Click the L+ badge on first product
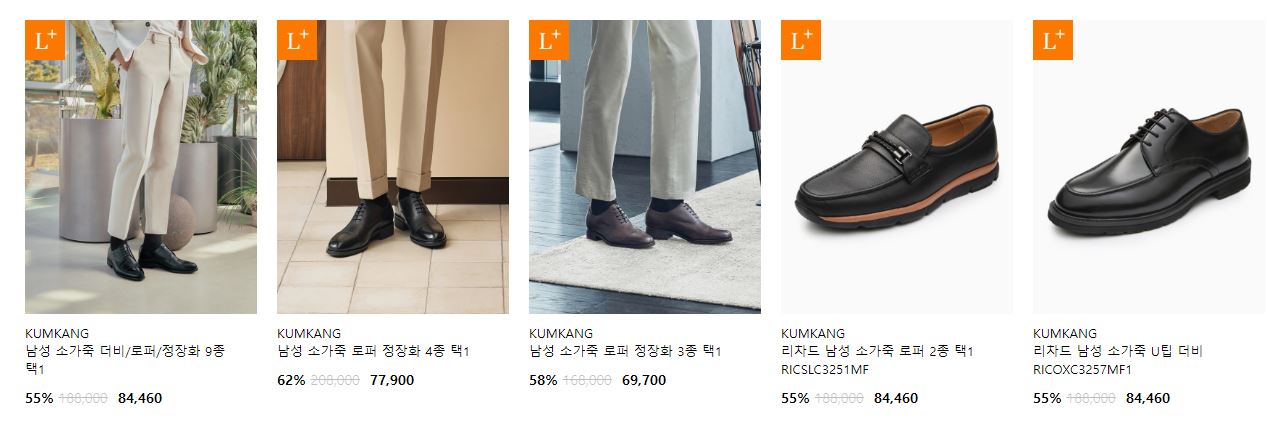The height and width of the screenshot is (447, 1267). point(45,40)
